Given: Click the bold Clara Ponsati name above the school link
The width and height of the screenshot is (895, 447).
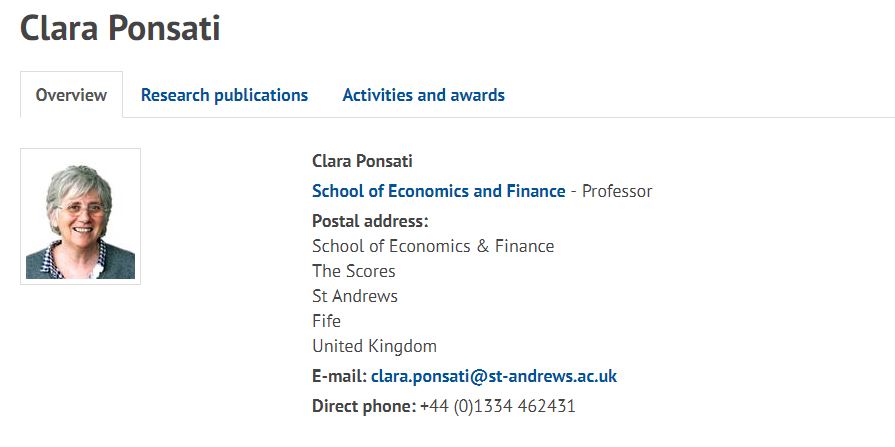Looking at the screenshot, I should (x=362, y=161).
